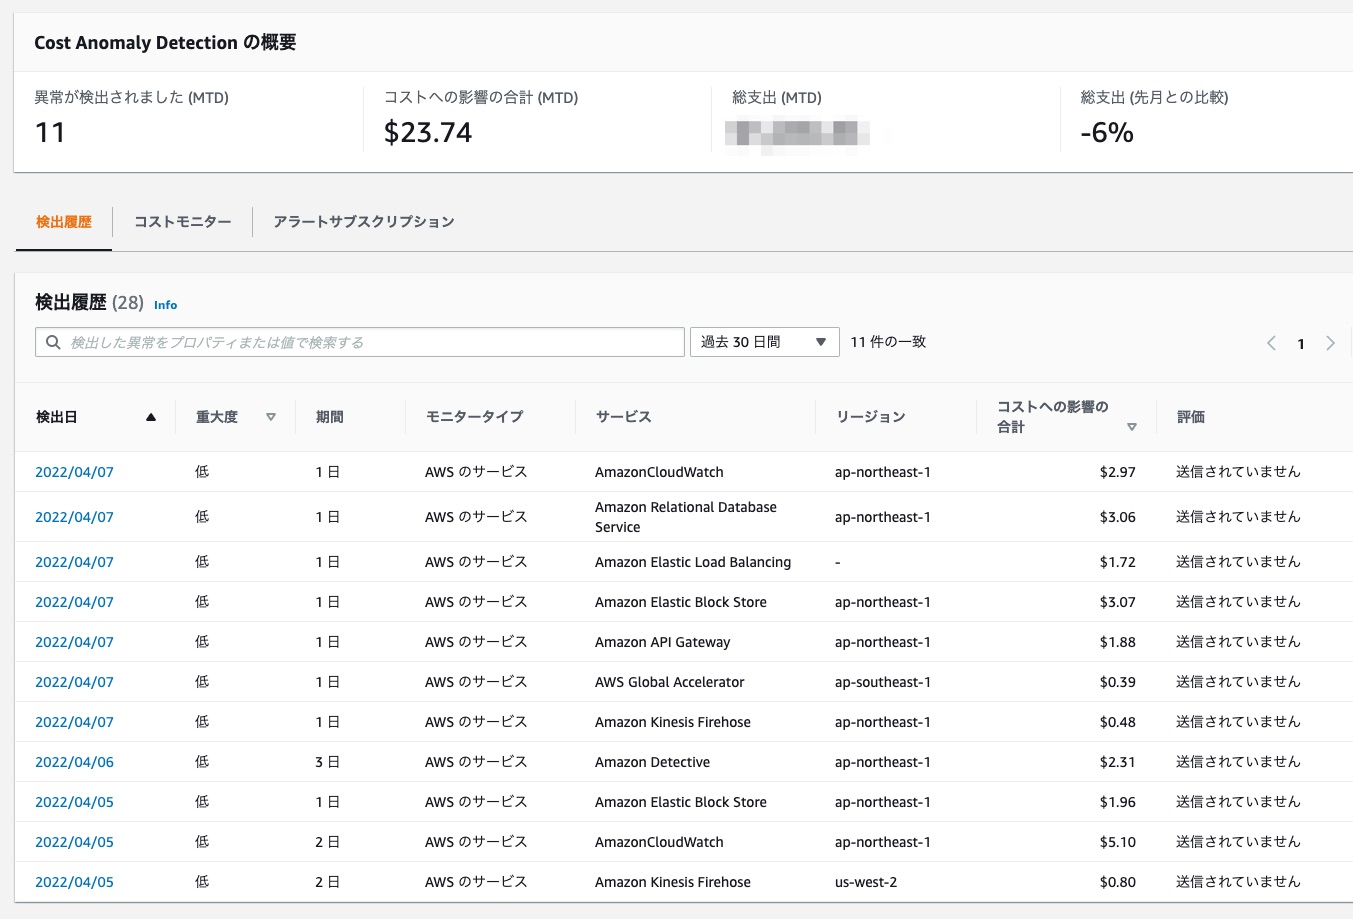The image size is (1353, 919).
Task: Click the search magnifier icon
Action: 54,342
